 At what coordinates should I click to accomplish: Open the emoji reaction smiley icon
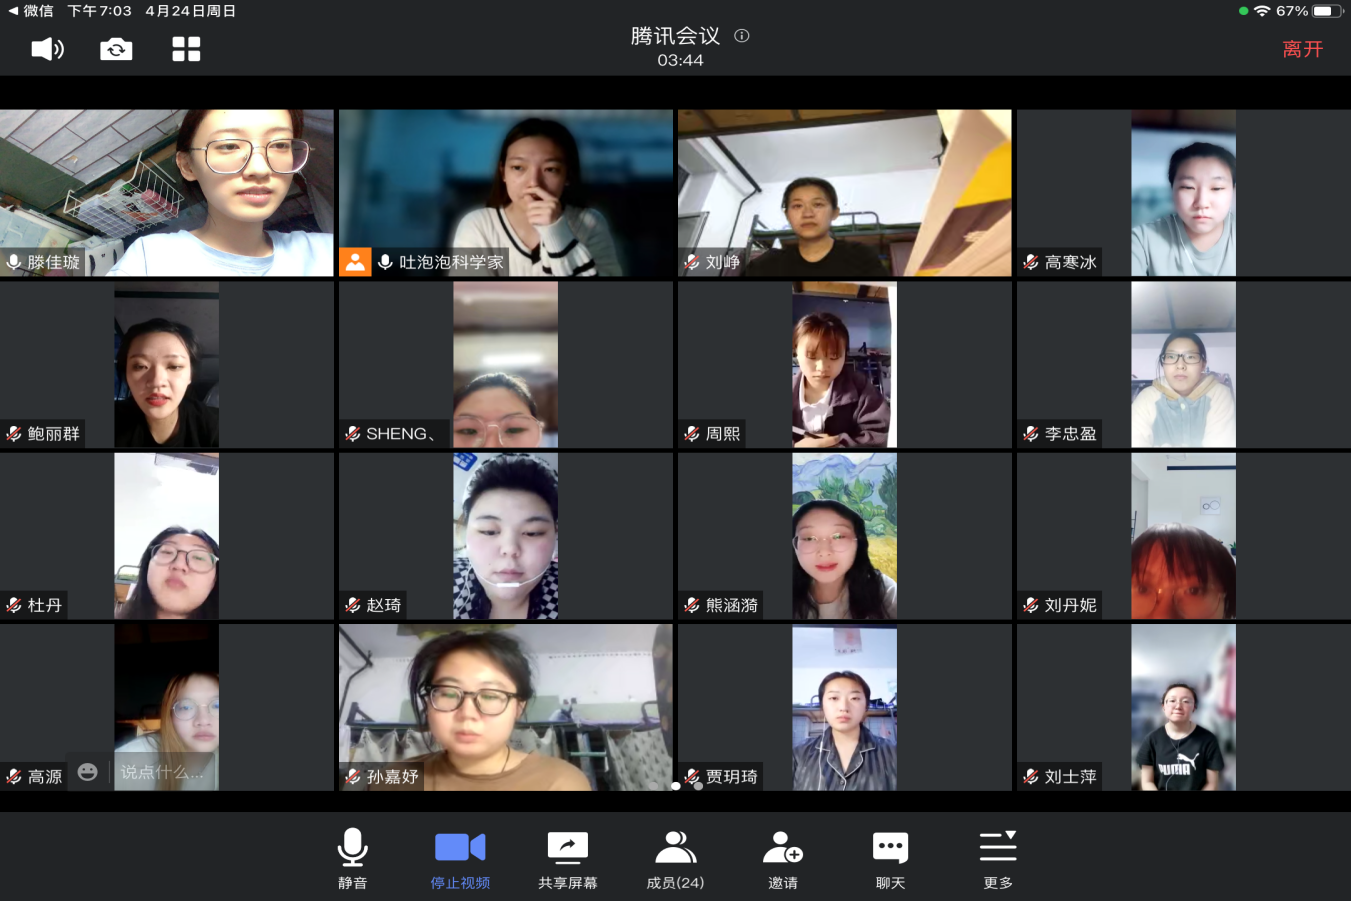[x=88, y=772]
